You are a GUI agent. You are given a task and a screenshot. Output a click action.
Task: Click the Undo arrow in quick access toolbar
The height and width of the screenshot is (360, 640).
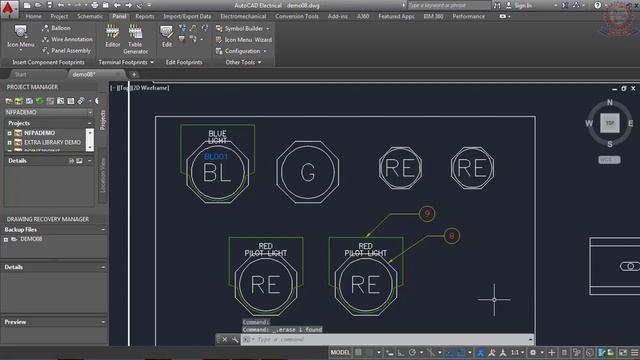tap(61, 5)
